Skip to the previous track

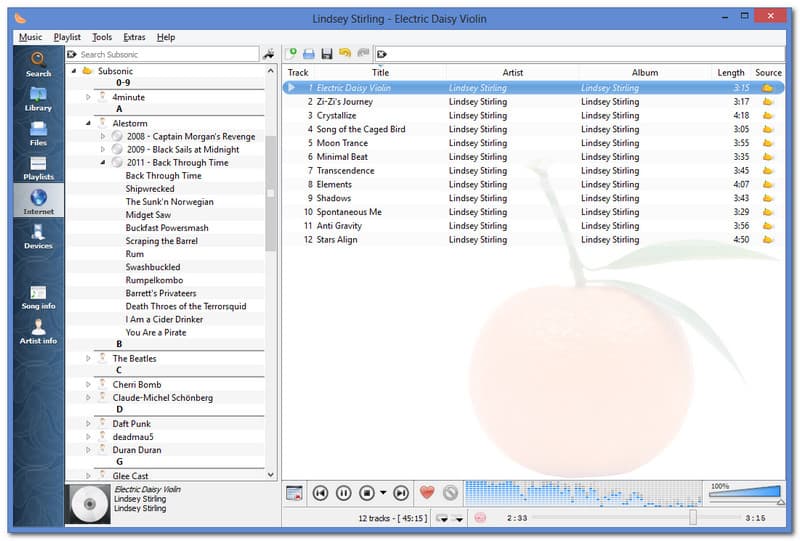(x=320, y=493)
